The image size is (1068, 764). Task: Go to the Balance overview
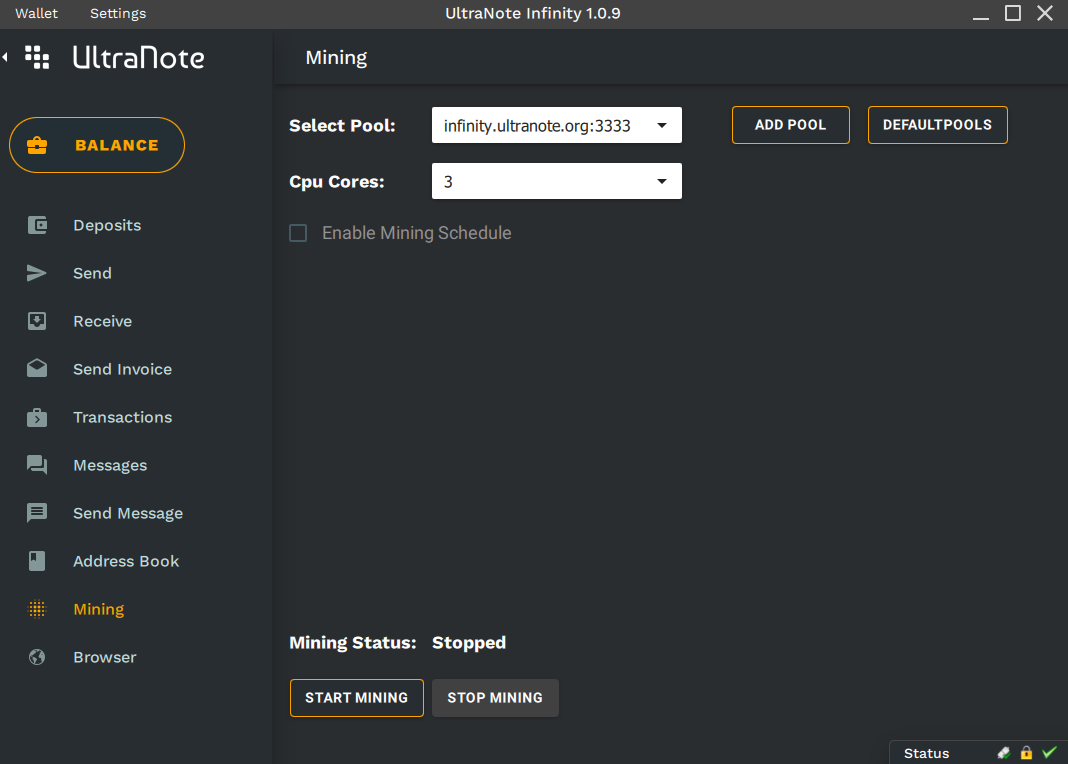point(97,145)
